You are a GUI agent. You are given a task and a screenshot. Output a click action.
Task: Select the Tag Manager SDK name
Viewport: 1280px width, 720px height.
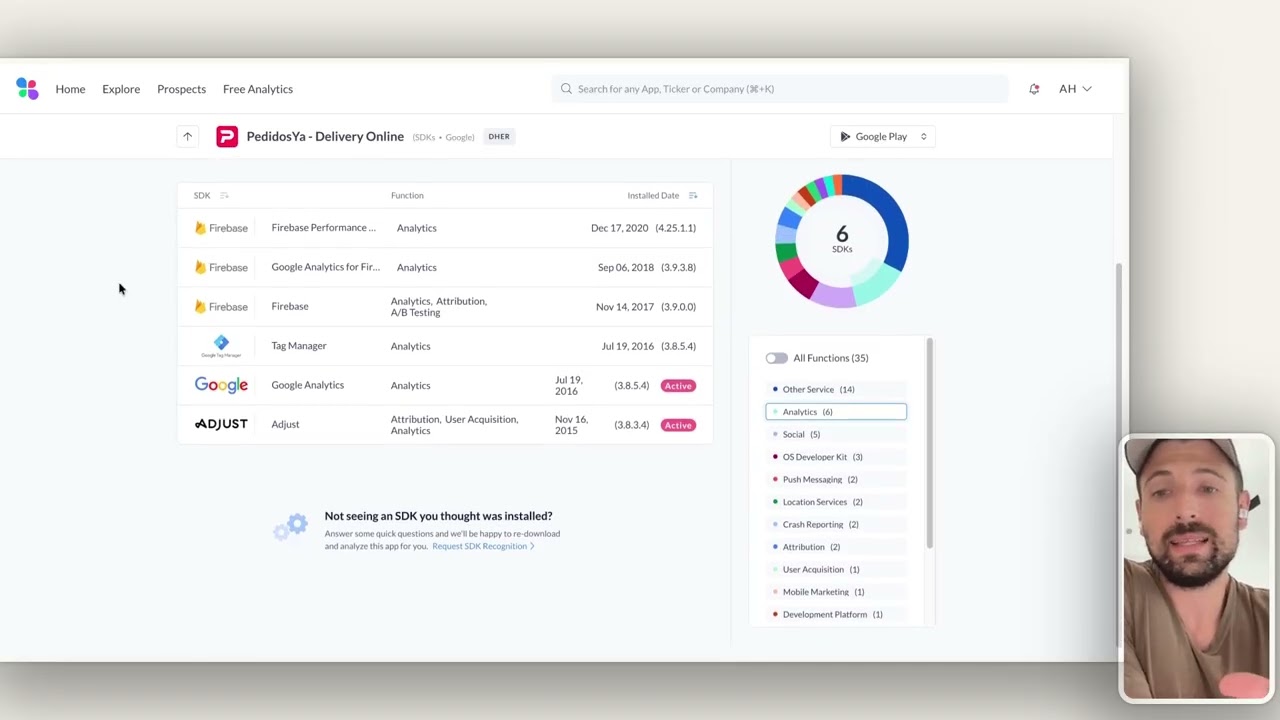coord(299,346)
